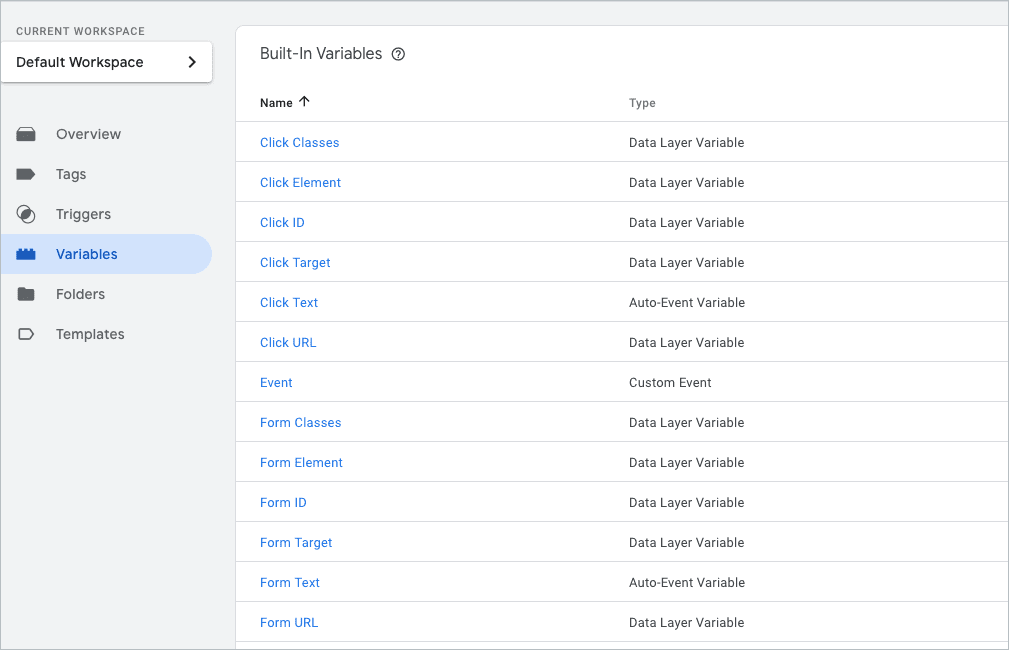Viewport: 1009px width, 650px height.
Task: Click the Variables brick icon
Action: click(x=26, y=254)
